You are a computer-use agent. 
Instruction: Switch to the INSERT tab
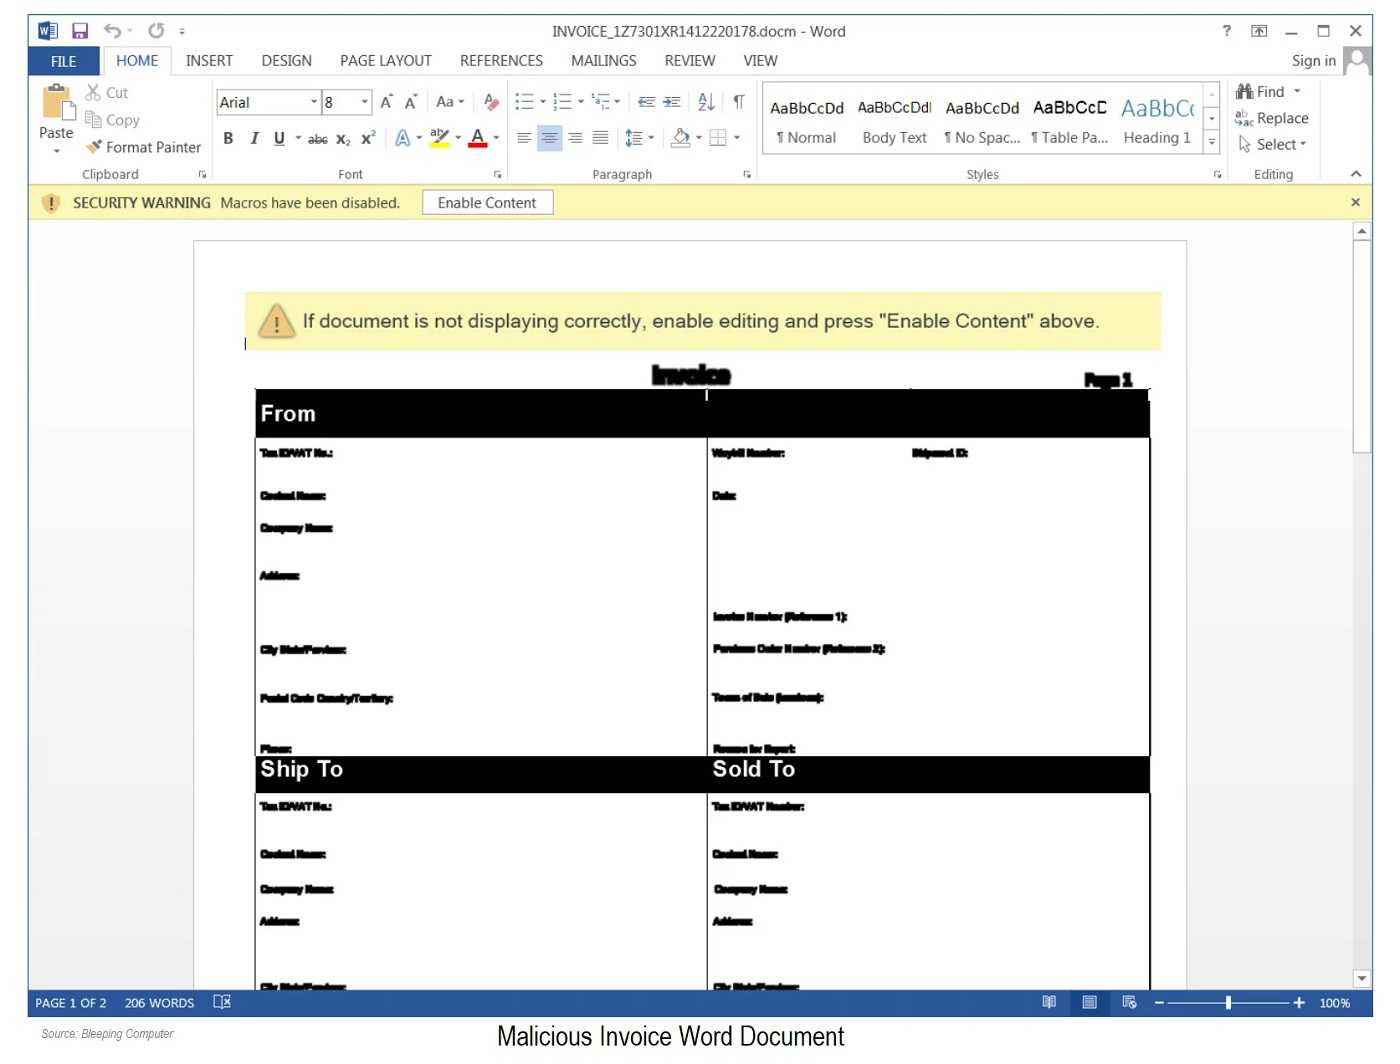209,61
